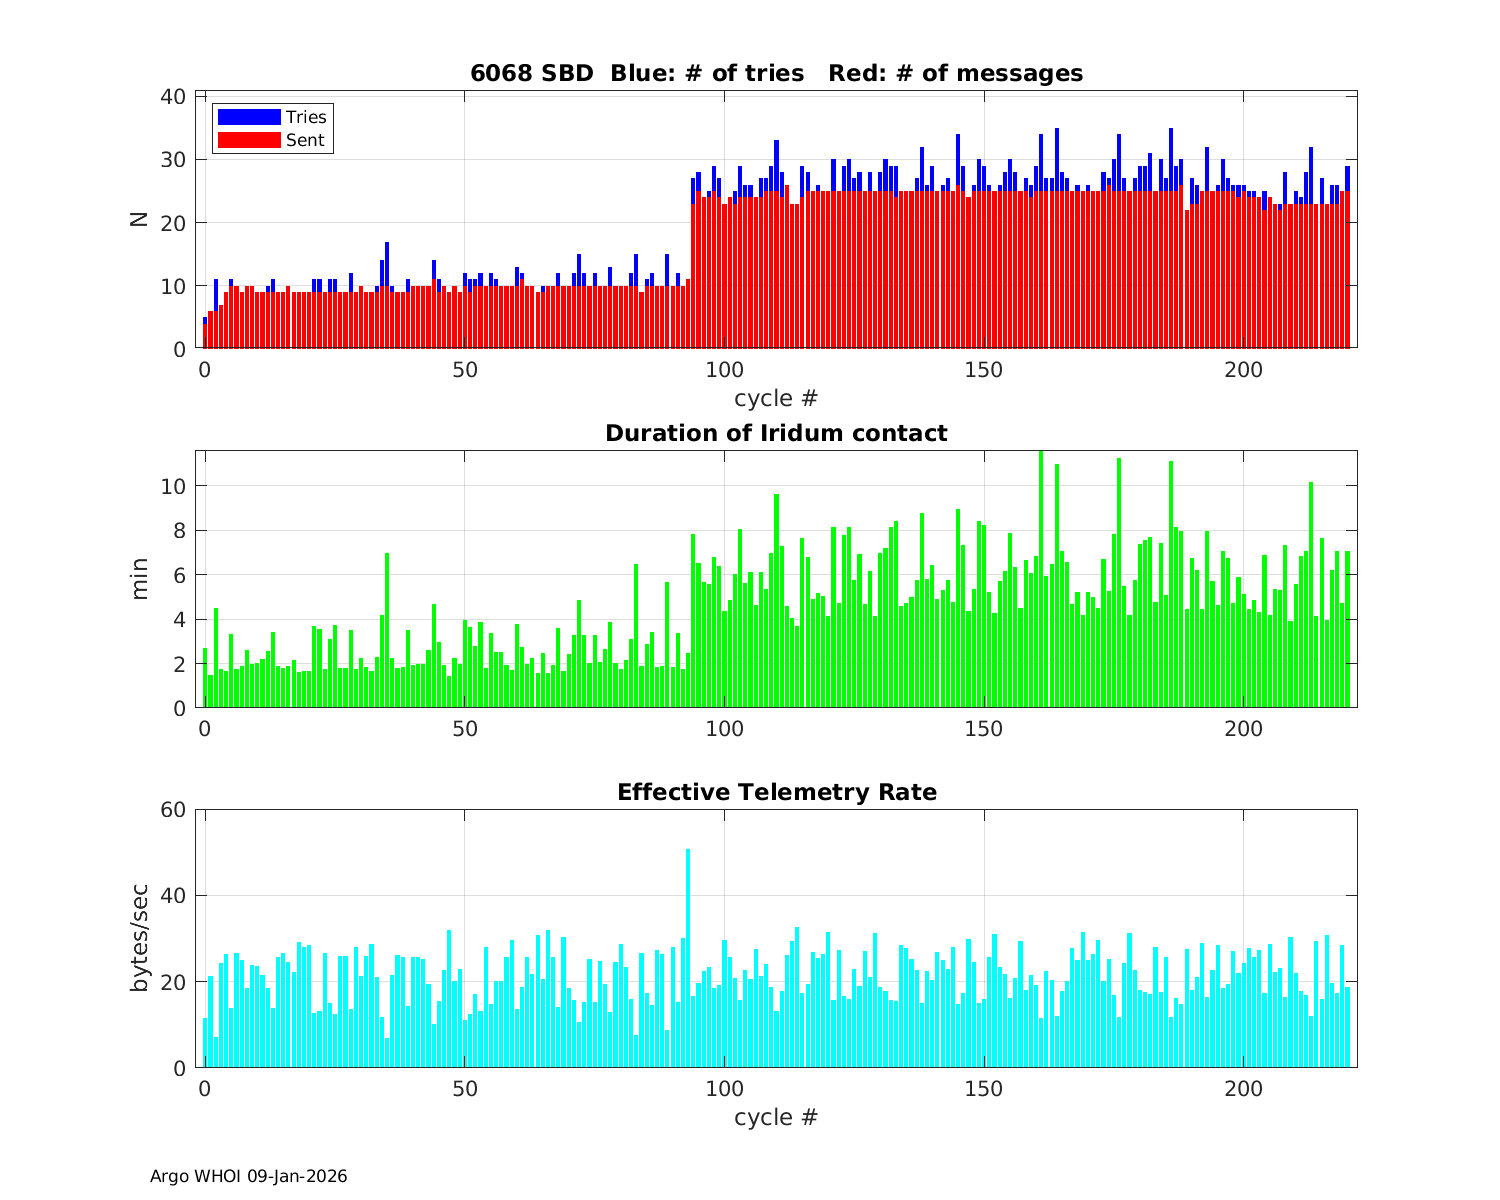Image resolution: width=1500 pixels, height=1200 pixels.
Task: Select the "Sent" legend text label
Action: click(305, 140)
